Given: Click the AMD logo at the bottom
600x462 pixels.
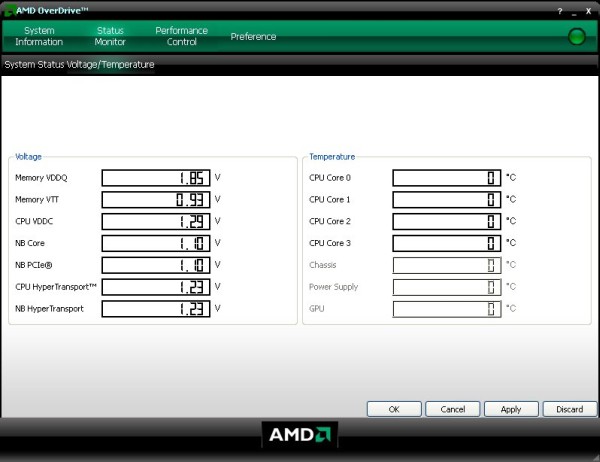Looking at the screenshot, I should coord(300,434).
